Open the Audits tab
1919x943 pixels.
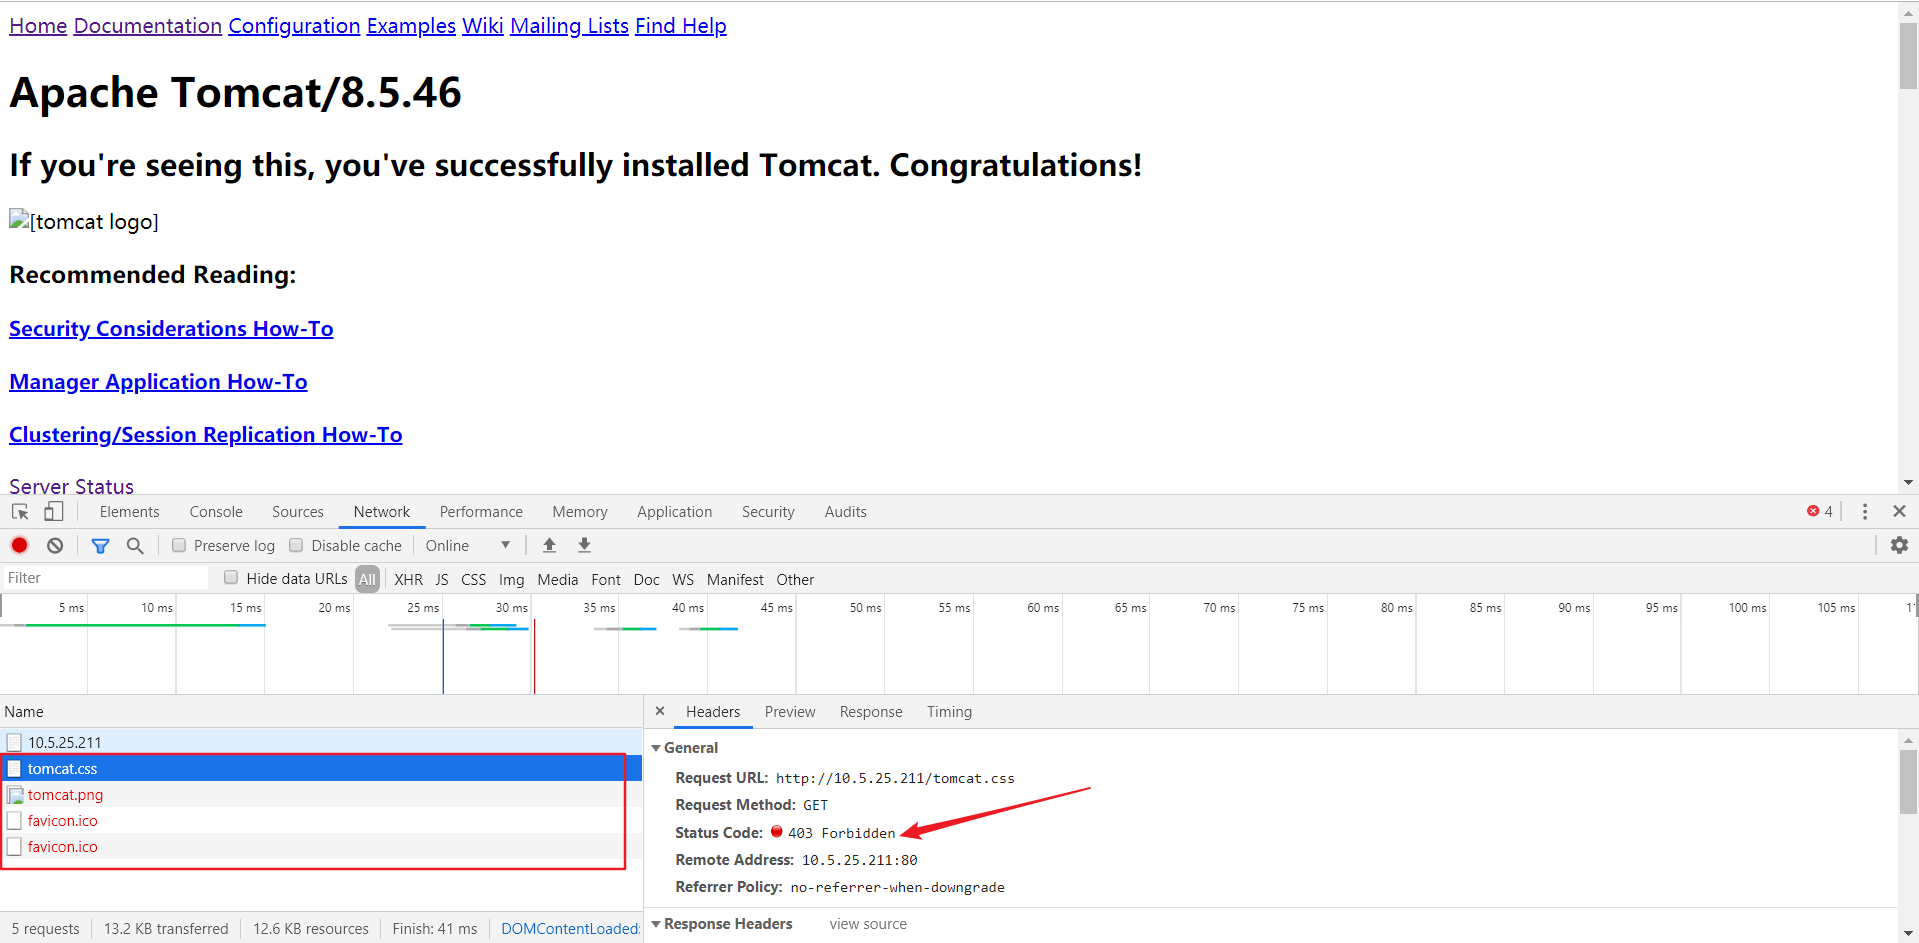[x=846, y=512]
